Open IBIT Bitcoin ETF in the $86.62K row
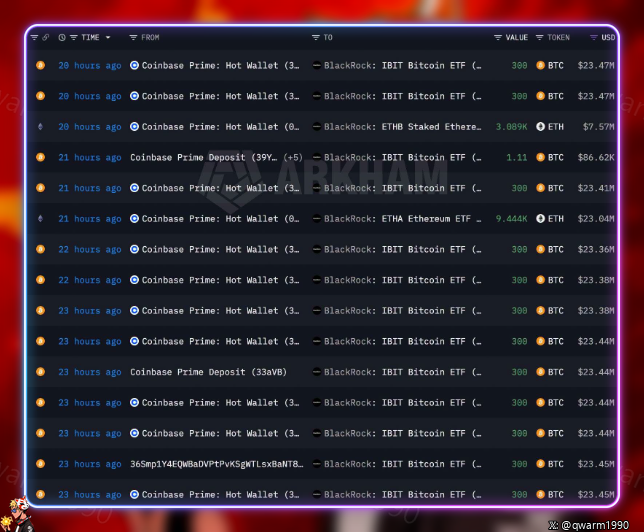The height and width of the screenshot is (532, 644). click(x=402, y=157)
